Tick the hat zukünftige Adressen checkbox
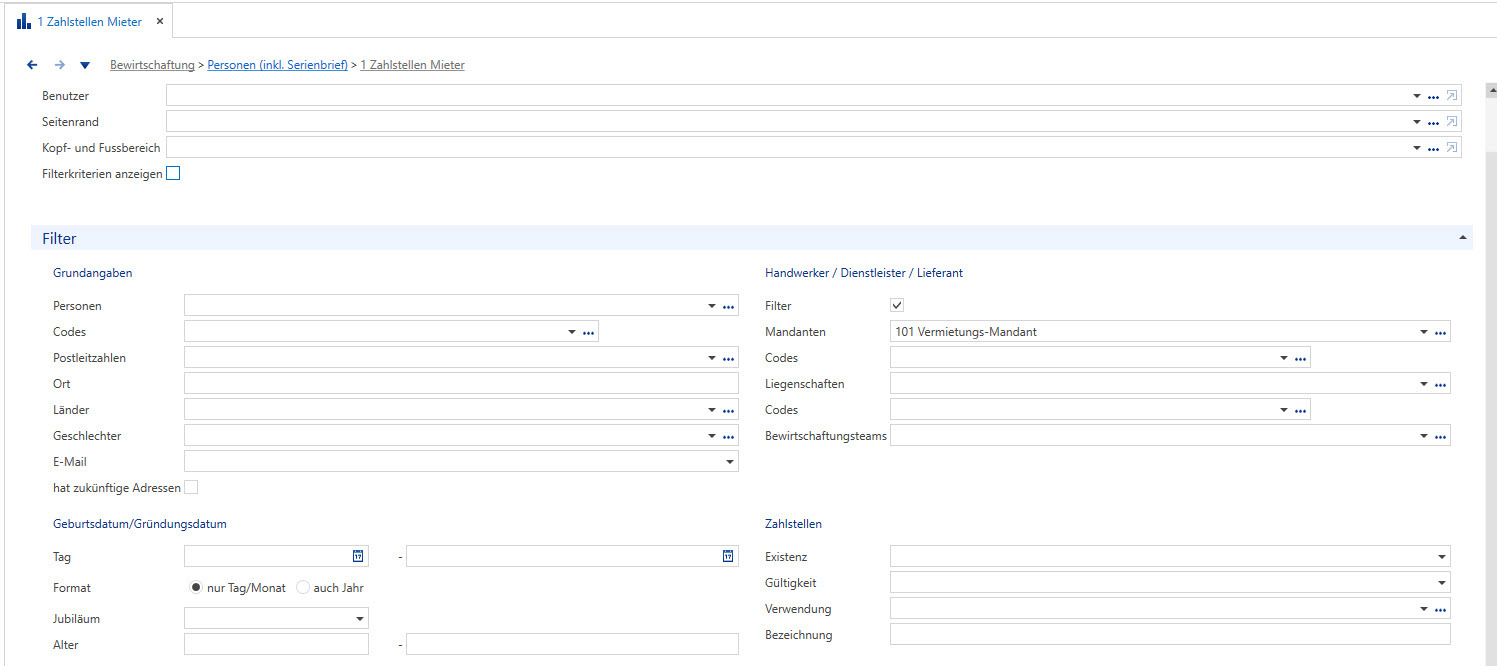Image resolution: width=1497 pixels, height=666 pixels. [x=191, y=487]
